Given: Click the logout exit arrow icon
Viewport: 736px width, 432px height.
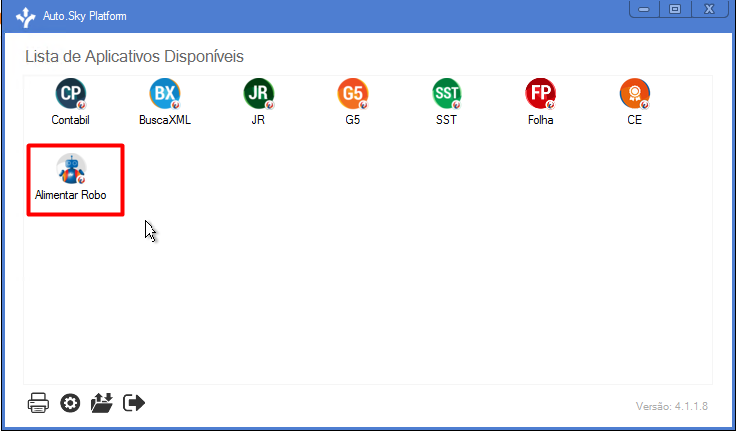Looking at the screenshot, I should pyautogui.click(x=134, y=403).
